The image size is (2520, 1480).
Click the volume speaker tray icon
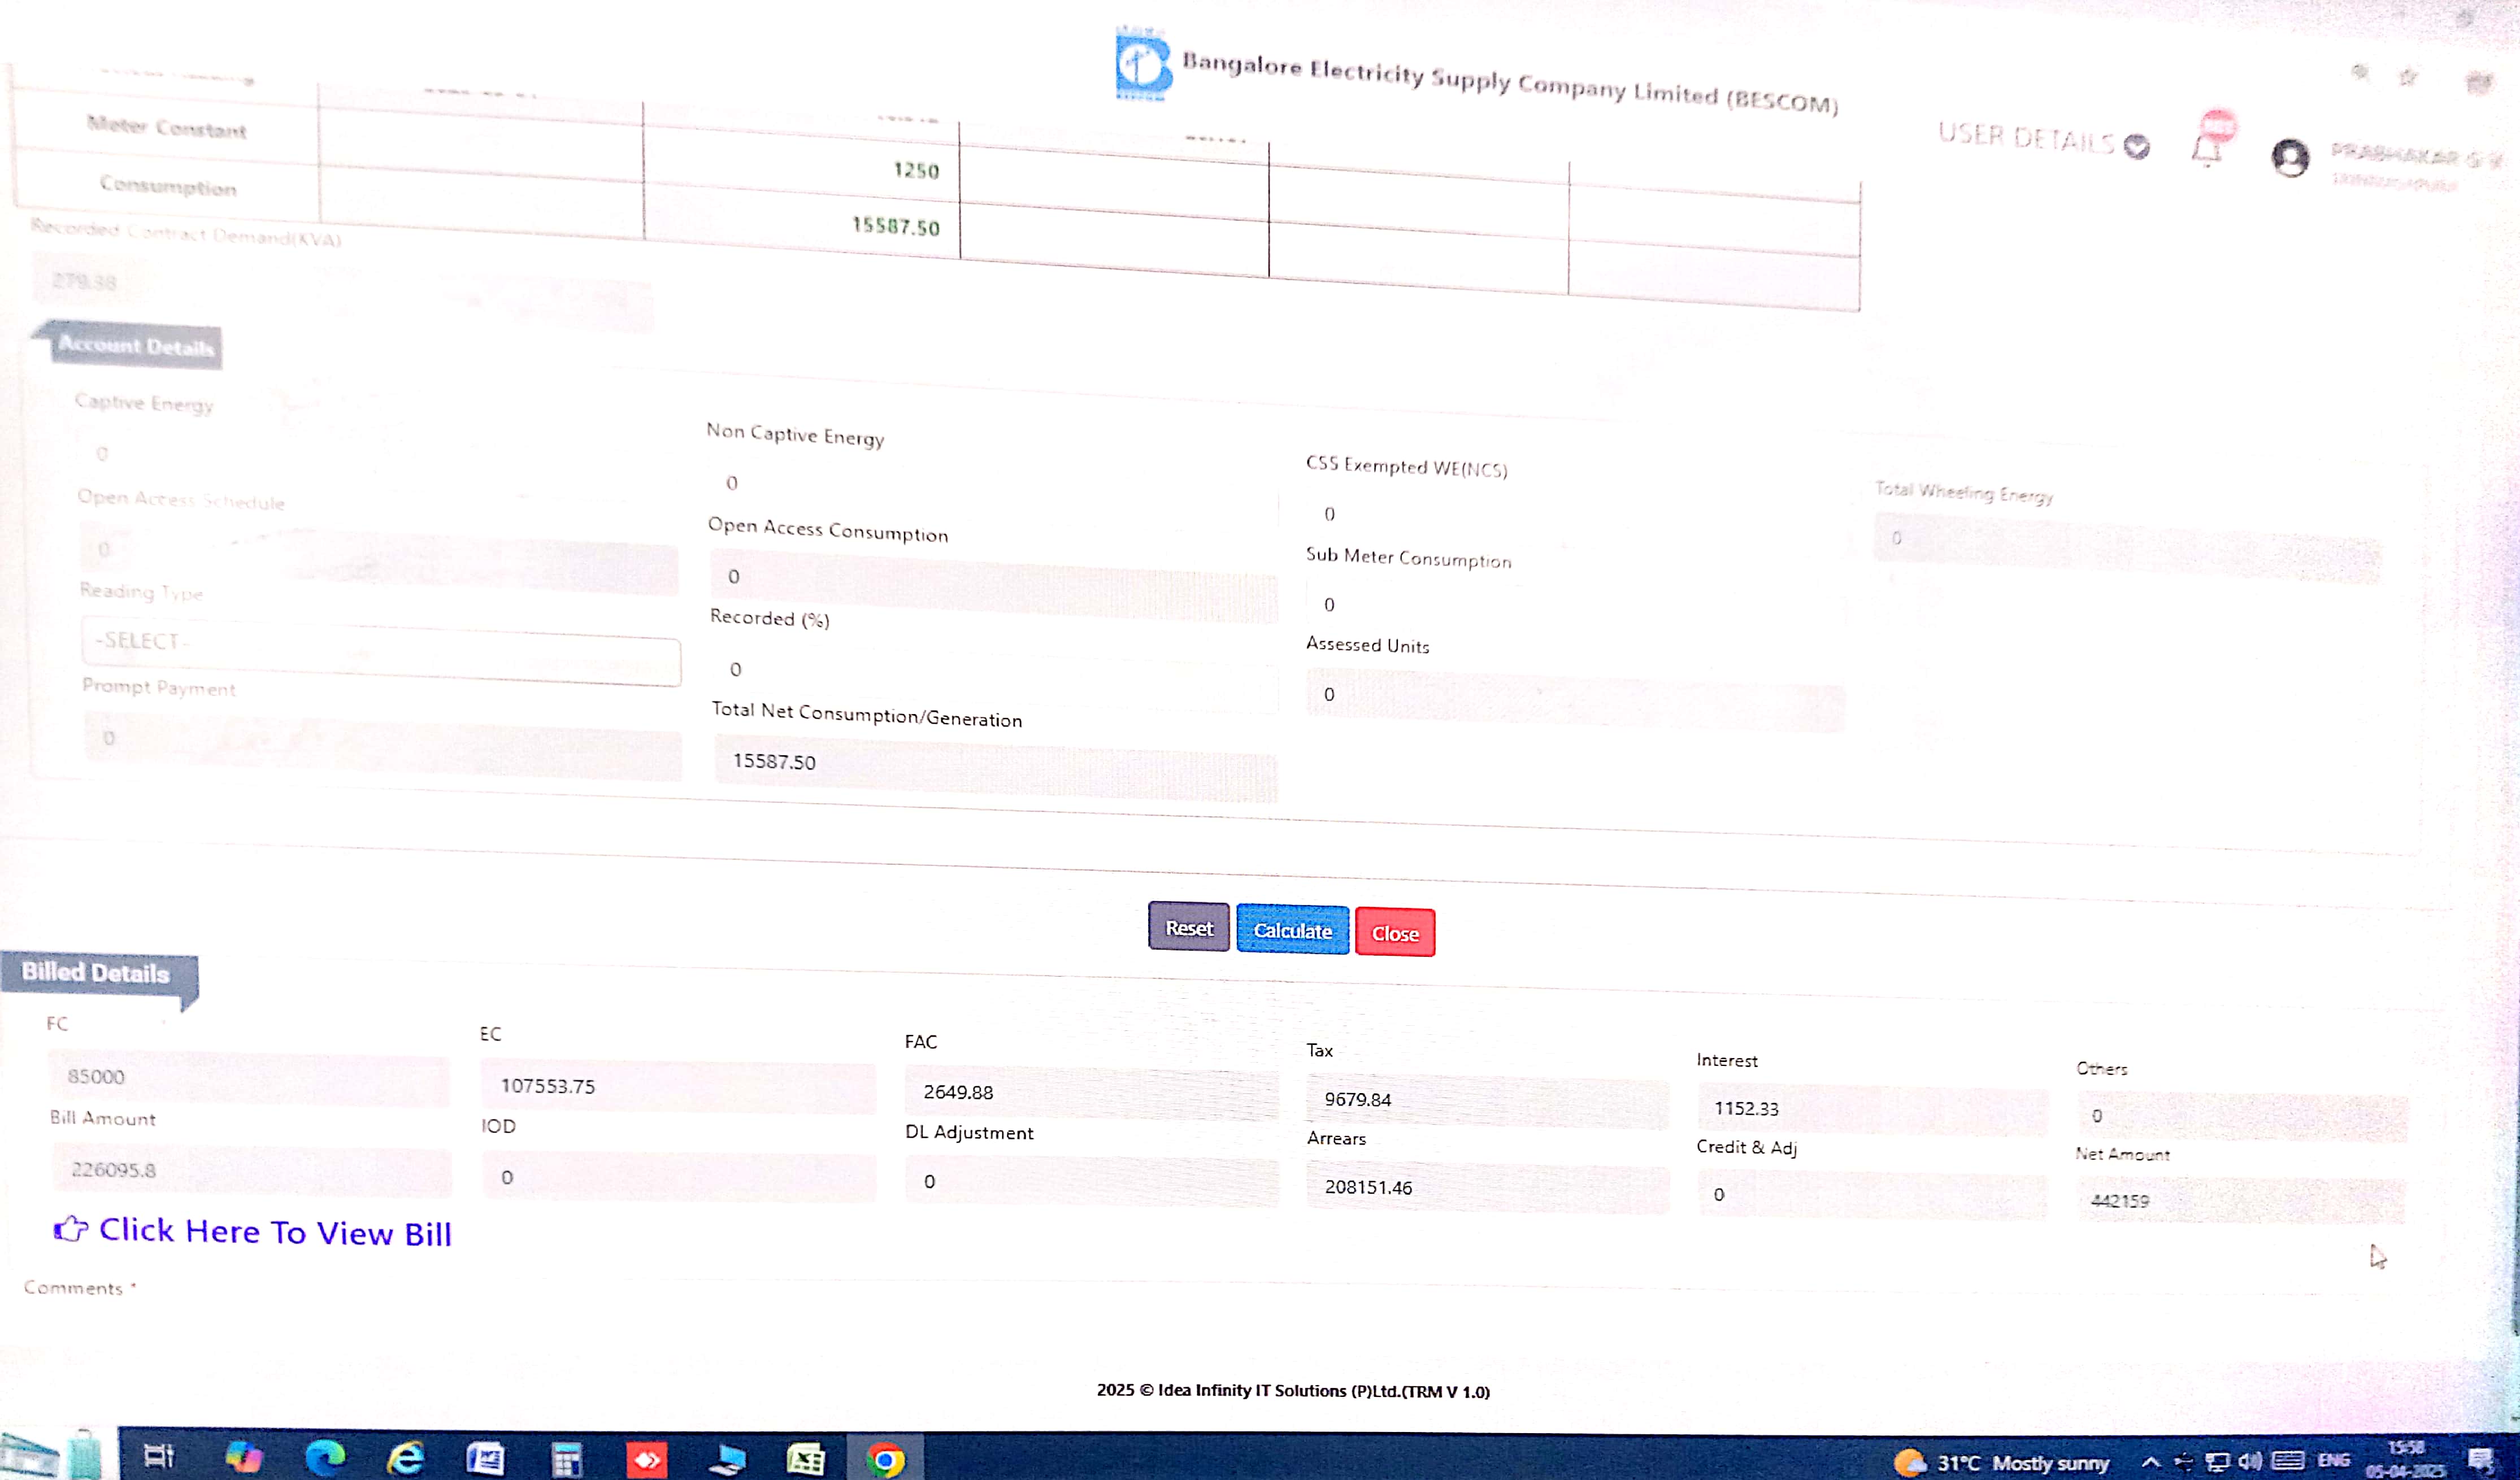point(2250,1461)
